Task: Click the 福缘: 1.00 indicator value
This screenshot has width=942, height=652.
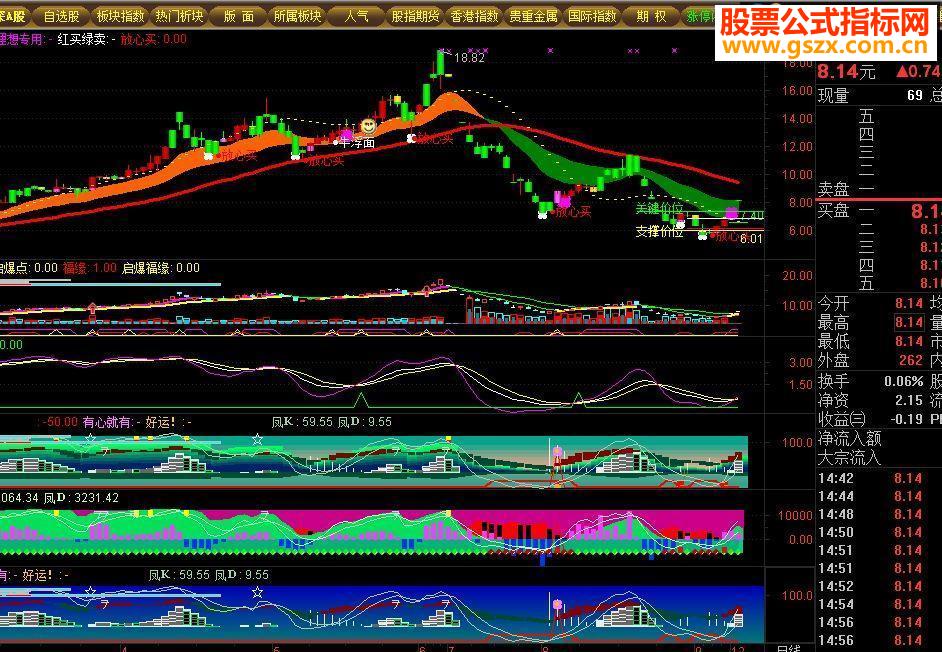Action: click(90, 268)
